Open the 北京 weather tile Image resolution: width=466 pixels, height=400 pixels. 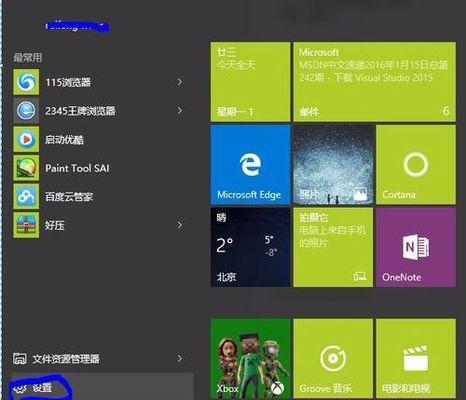tap(250, 247)
